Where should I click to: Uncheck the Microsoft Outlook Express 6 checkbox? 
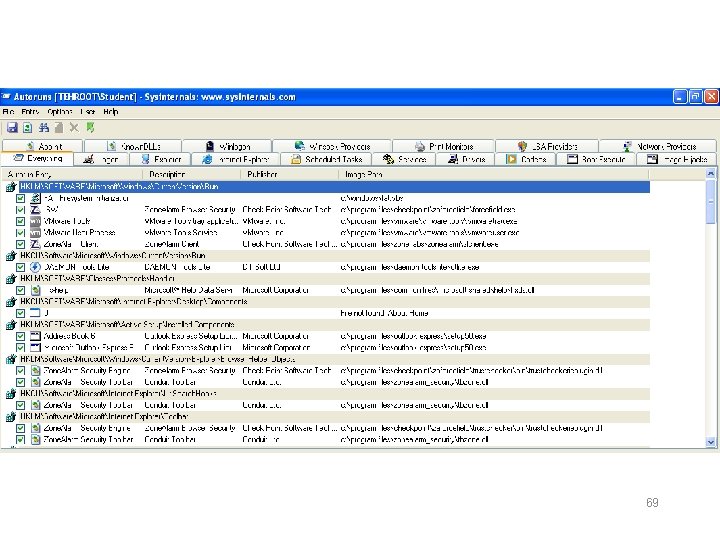pyautogui.click(x=20, y=348)
